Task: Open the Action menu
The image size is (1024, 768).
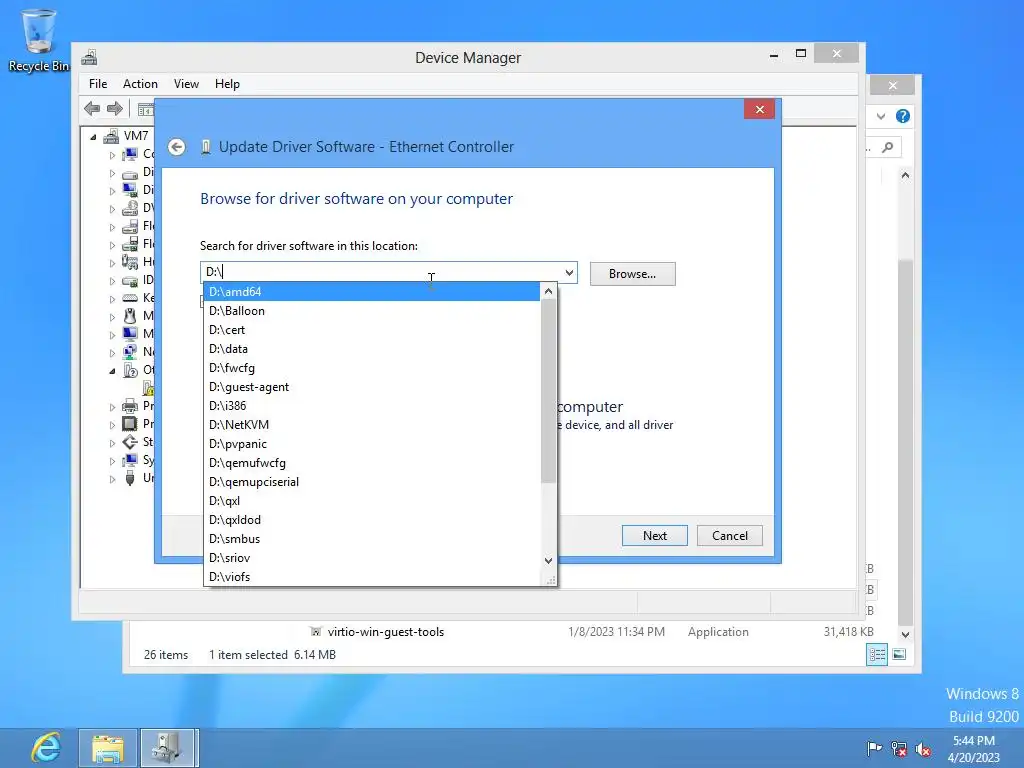Action: pos(140,84)
